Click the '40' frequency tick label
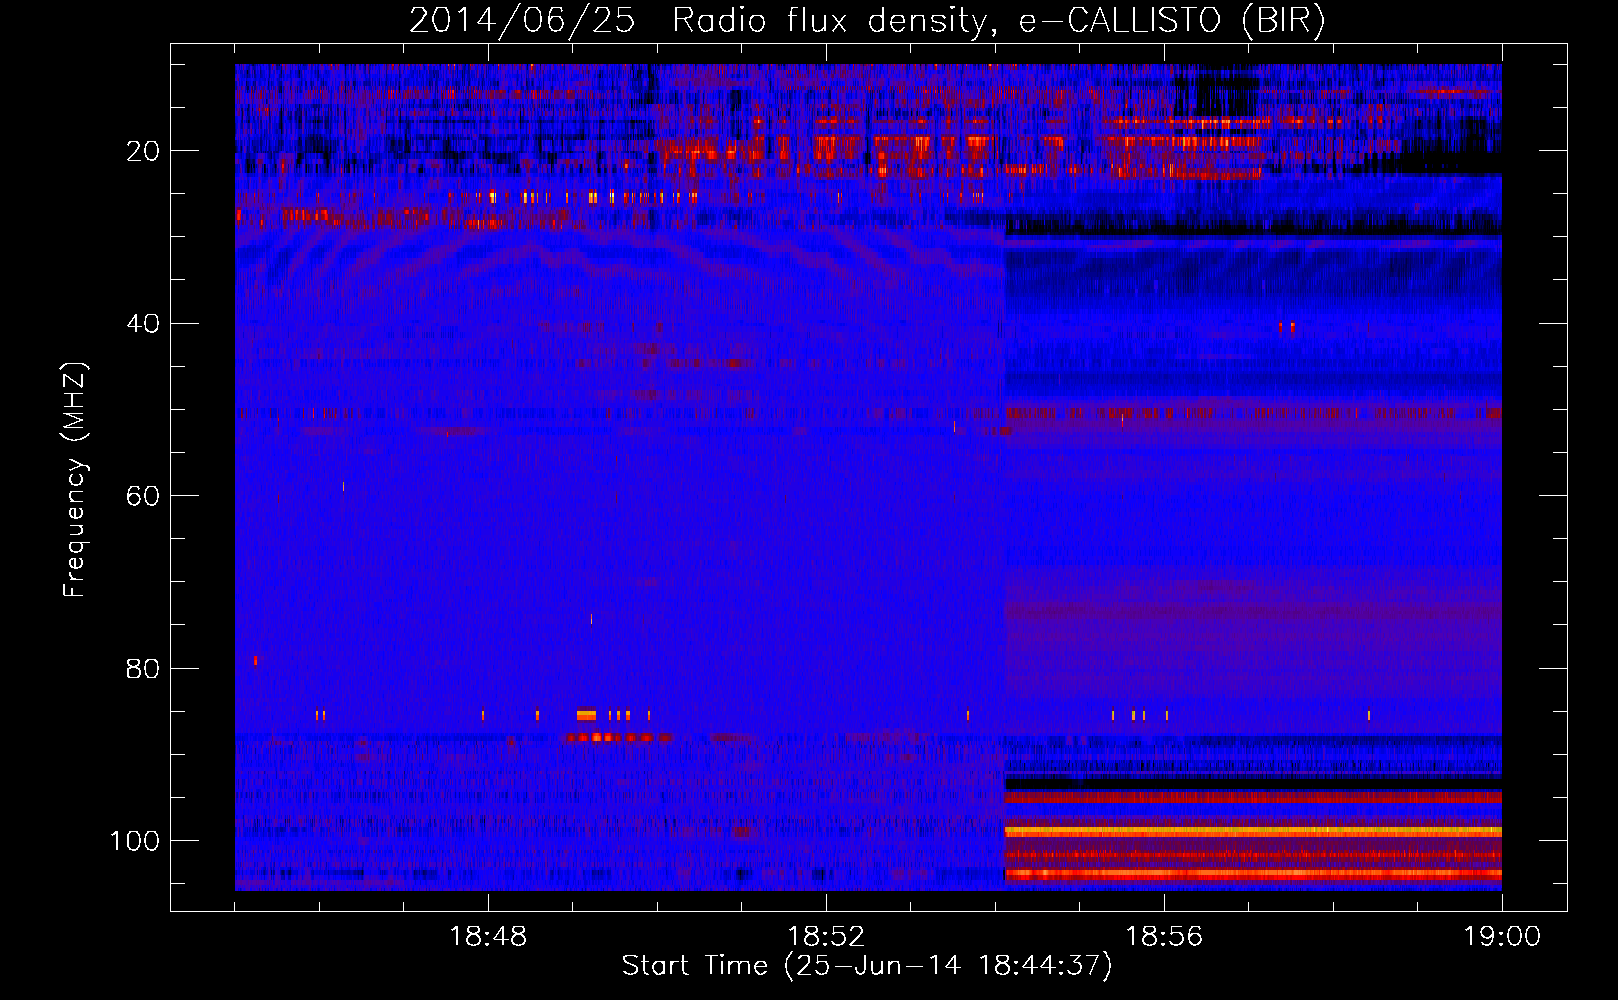 pos(144,324)
